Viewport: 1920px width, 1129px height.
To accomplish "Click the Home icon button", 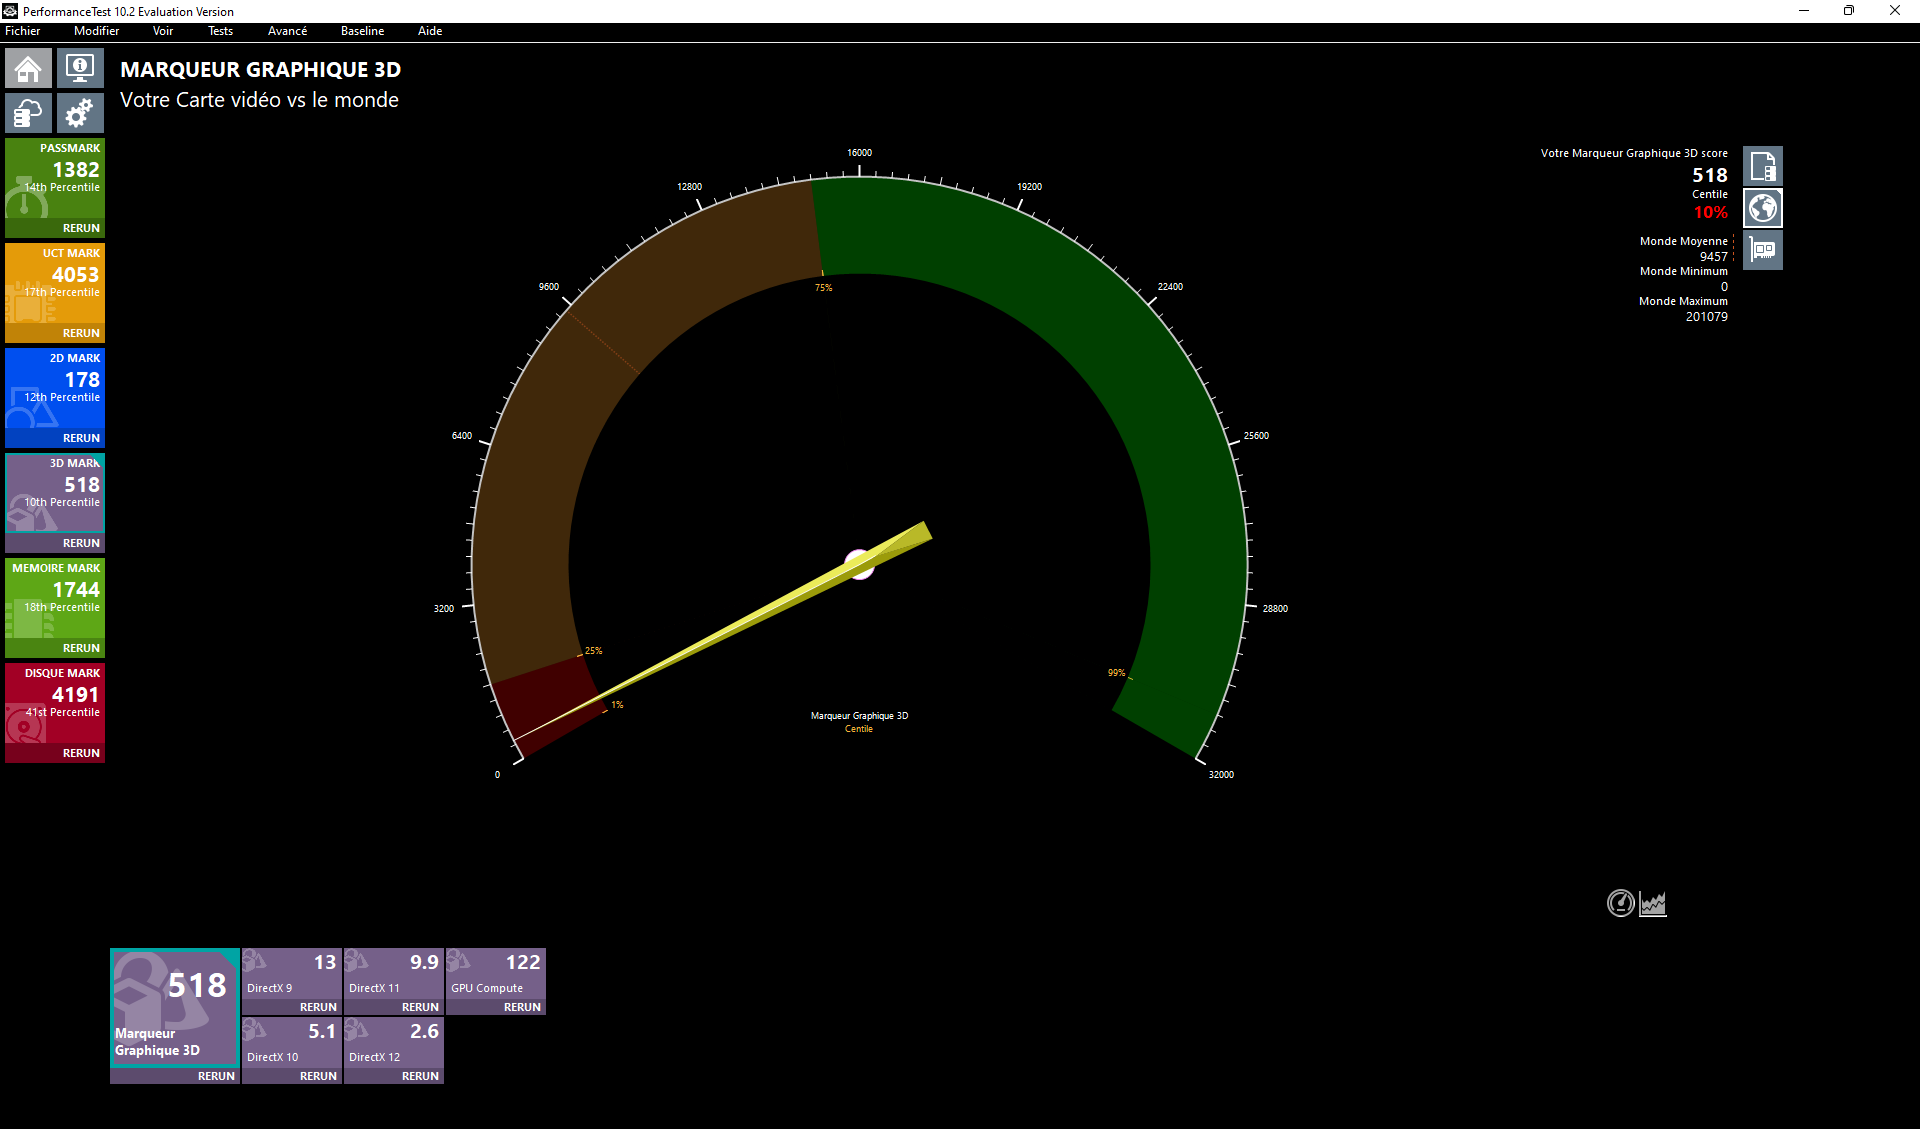I will point(28,69).
